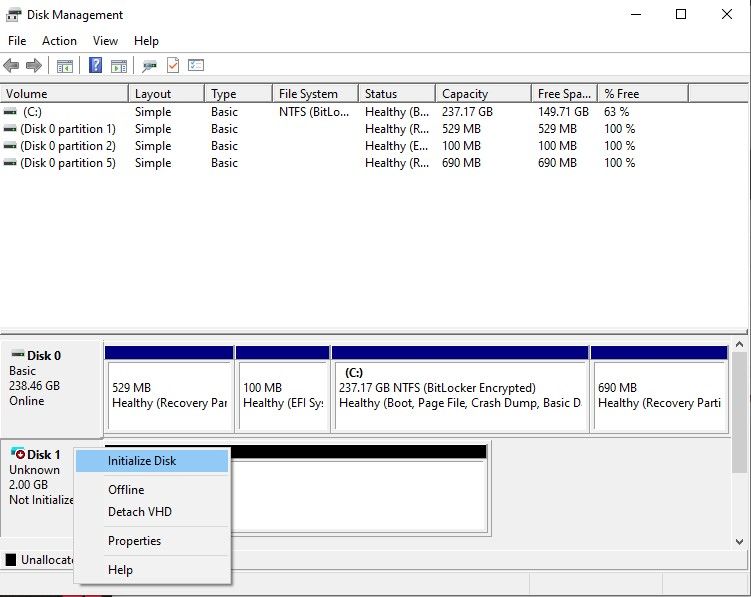This screenshot has height=597, width=751.
Task: Select the 100 MB EFI System partition block
Action: pos(283,390)
